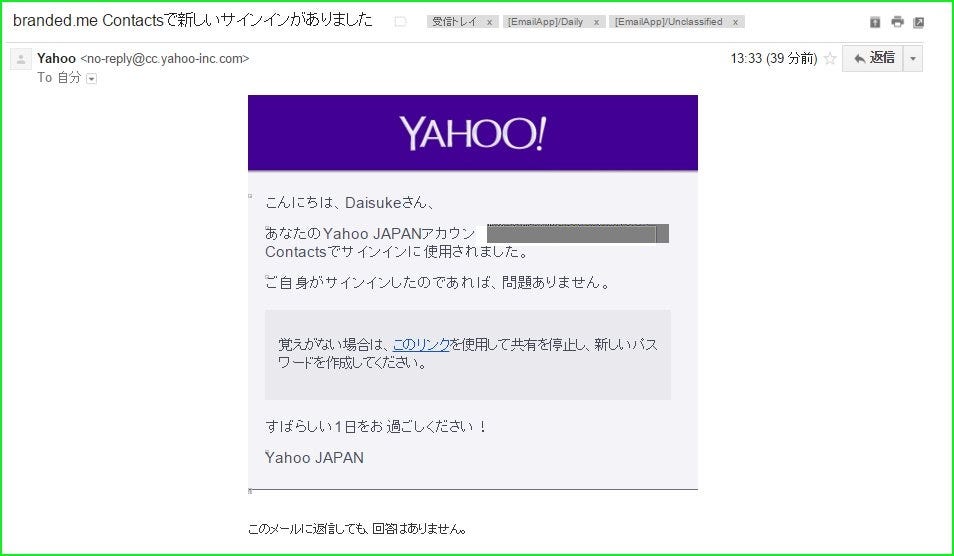Open the 受信トレイ label
This screenshot has width=954, height=556.
pos(454,22)
